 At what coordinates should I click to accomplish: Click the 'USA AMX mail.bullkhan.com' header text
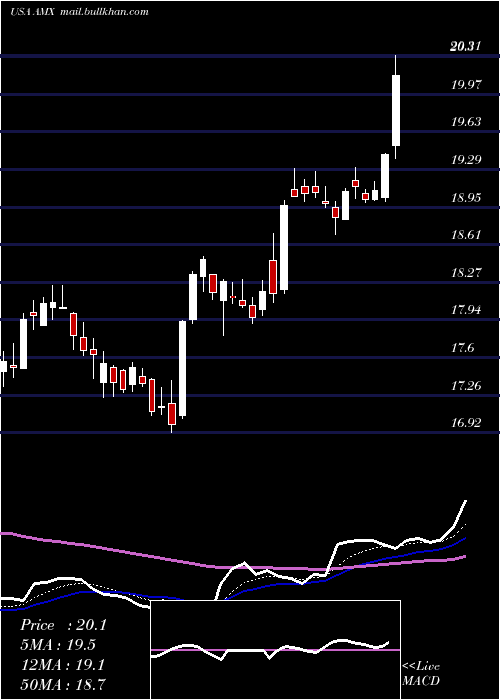click(79, 12)
